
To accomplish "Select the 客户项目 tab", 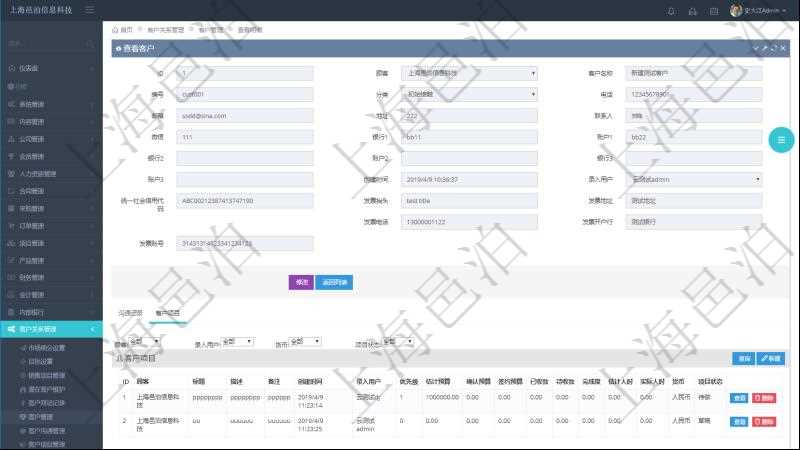I will [168, 313].
